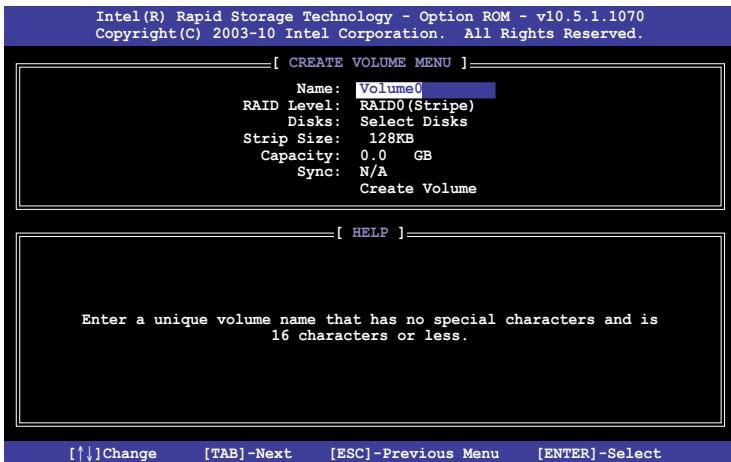Viewport: 731px width, 462px height.
Task: Click the Name: label
Action: 318,89
